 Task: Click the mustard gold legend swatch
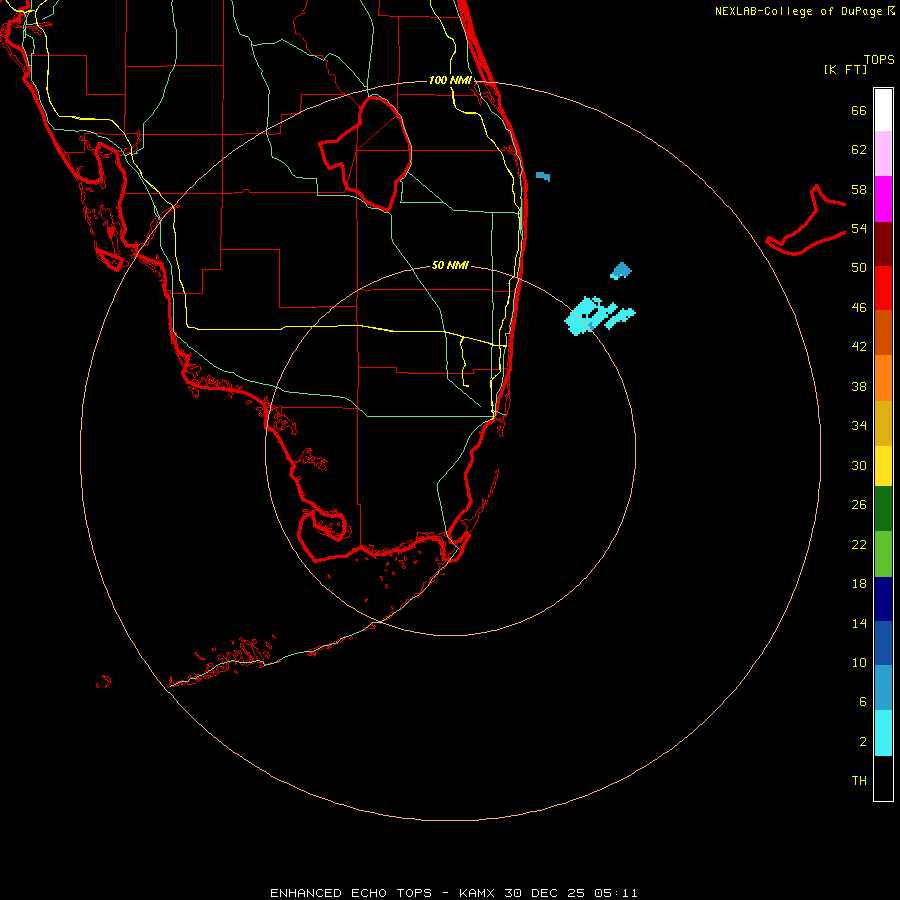click(883, 423)
